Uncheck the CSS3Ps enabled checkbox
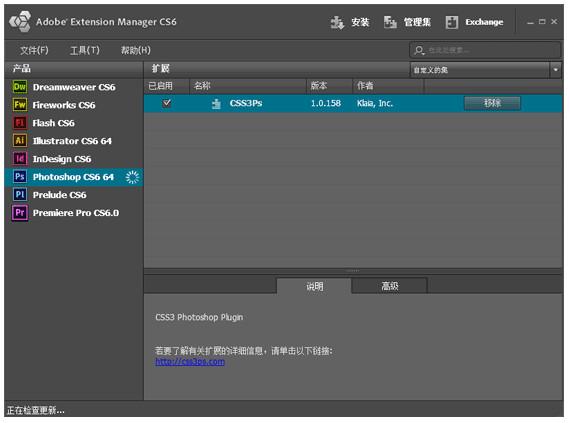 pos(166,103)
